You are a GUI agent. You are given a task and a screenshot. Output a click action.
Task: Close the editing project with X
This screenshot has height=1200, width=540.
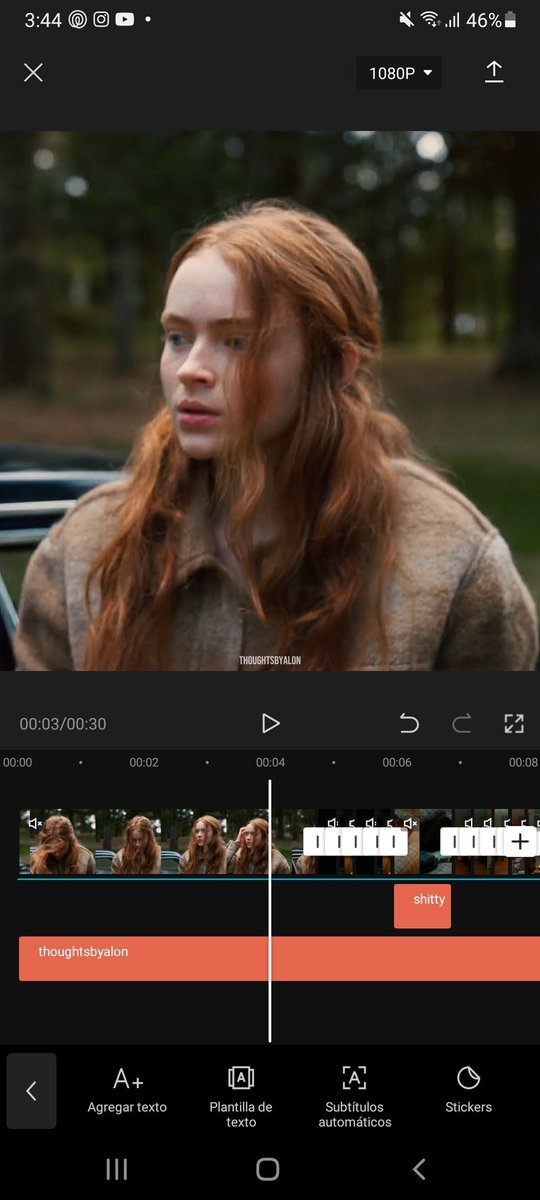click(x=33, y=73)
